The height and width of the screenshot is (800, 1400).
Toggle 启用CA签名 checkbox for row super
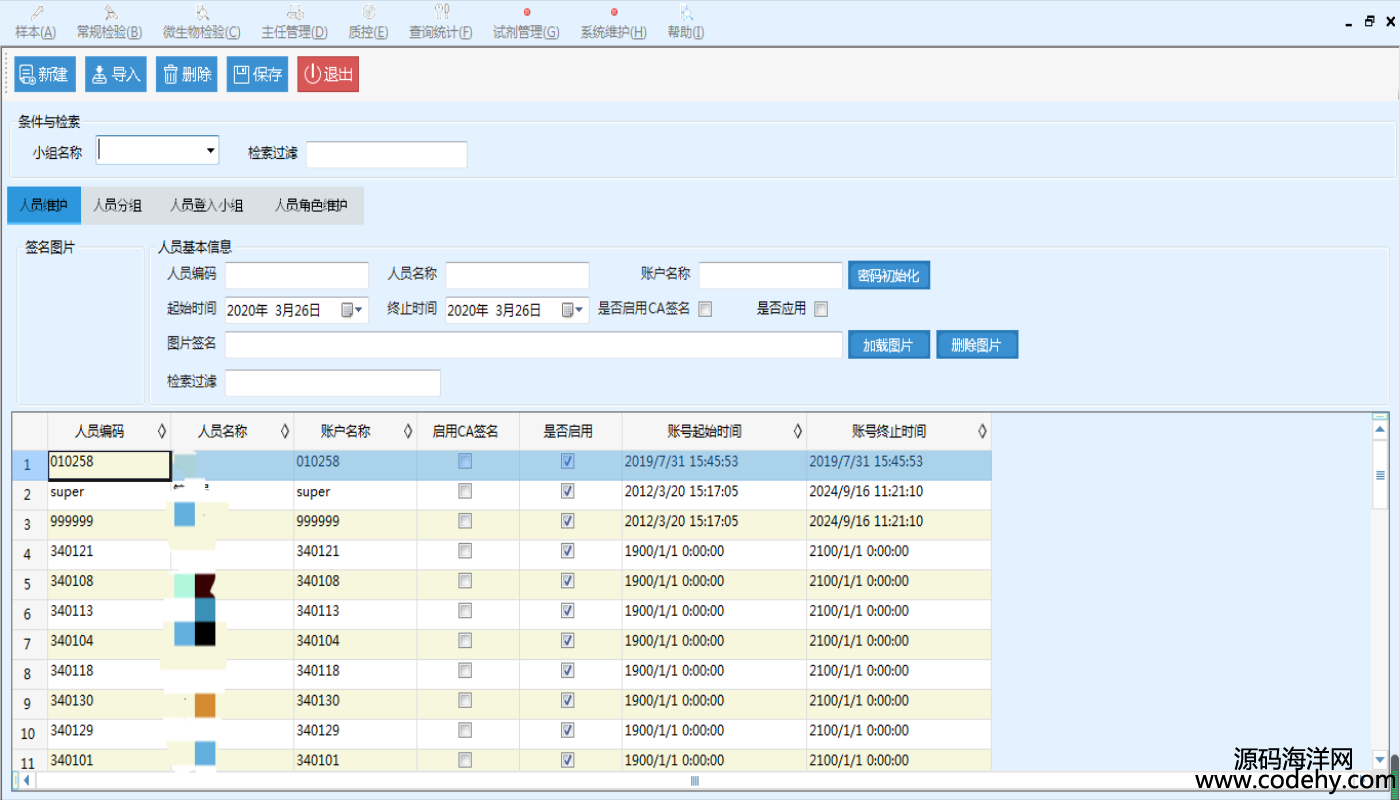click(x=465, y=491)
